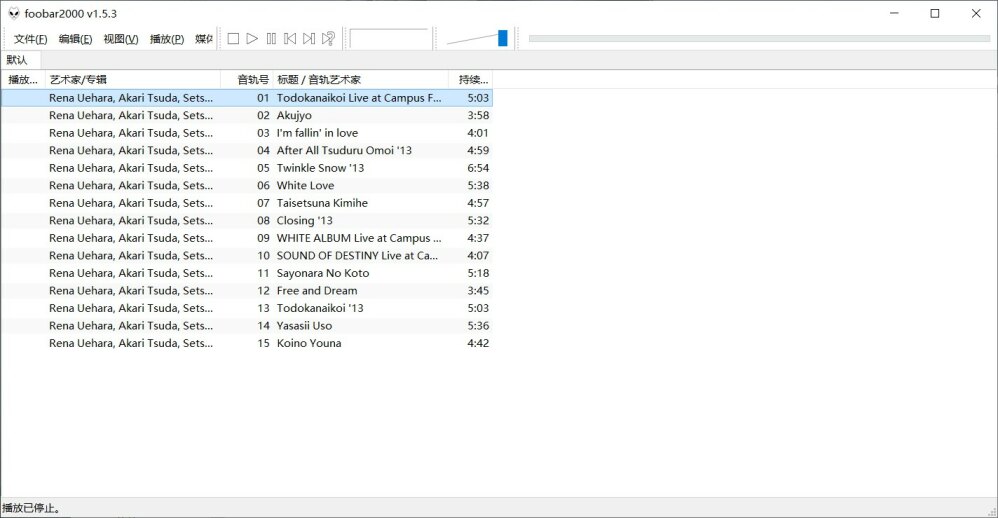The height and width of the screenshot is (518, 998).
Task: Select the track Akujyo
Action: [246, 115]
